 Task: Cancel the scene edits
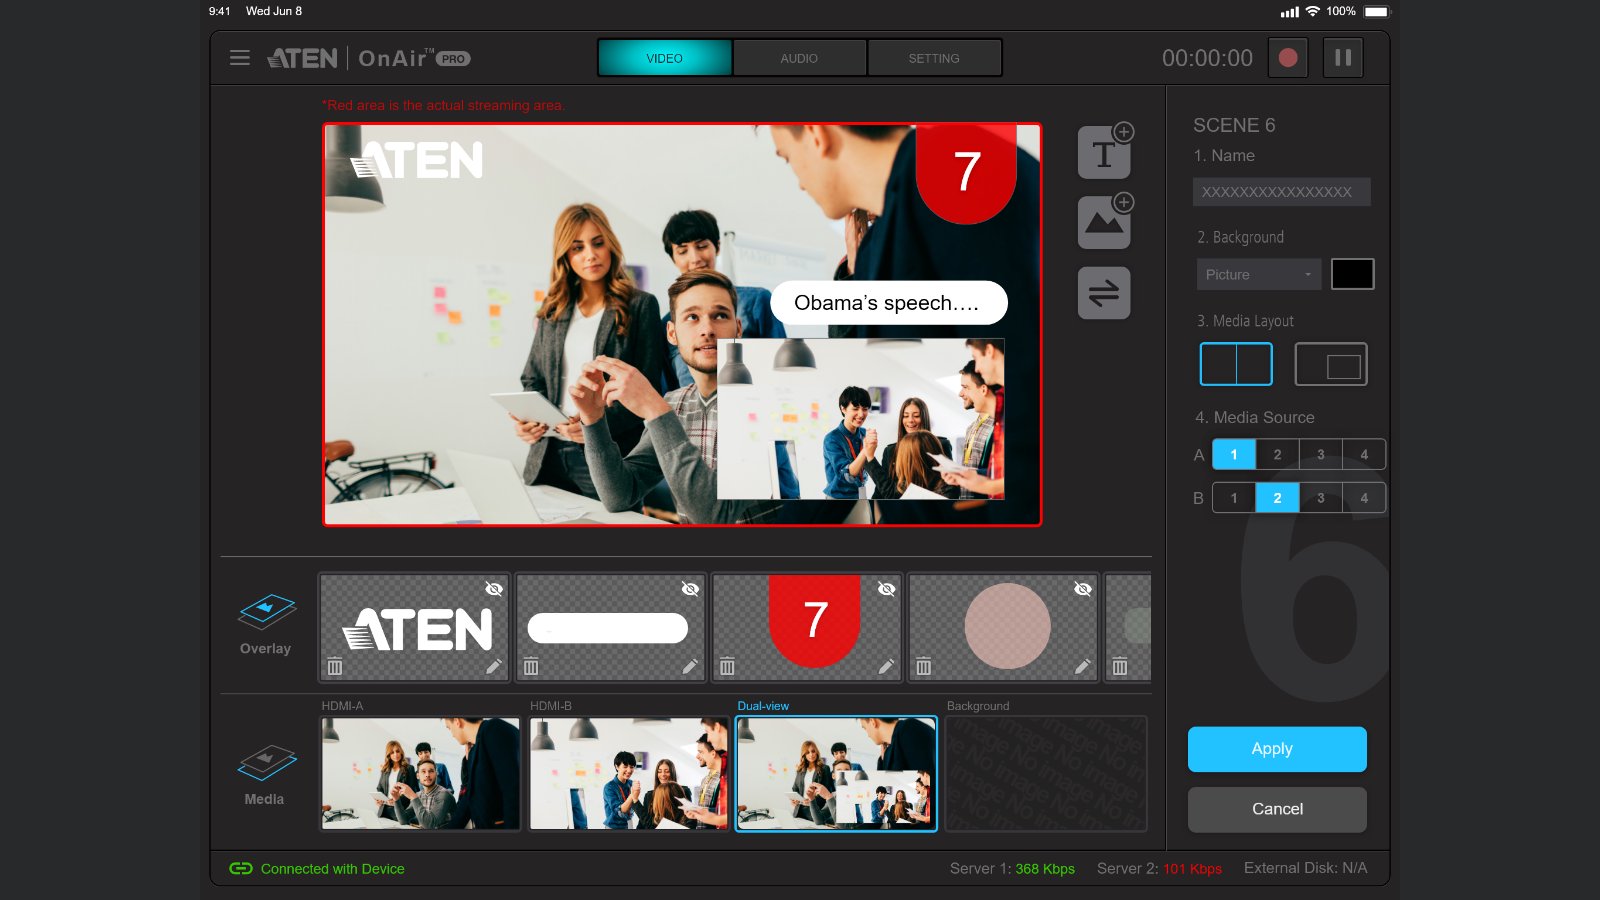(1277, 809)
